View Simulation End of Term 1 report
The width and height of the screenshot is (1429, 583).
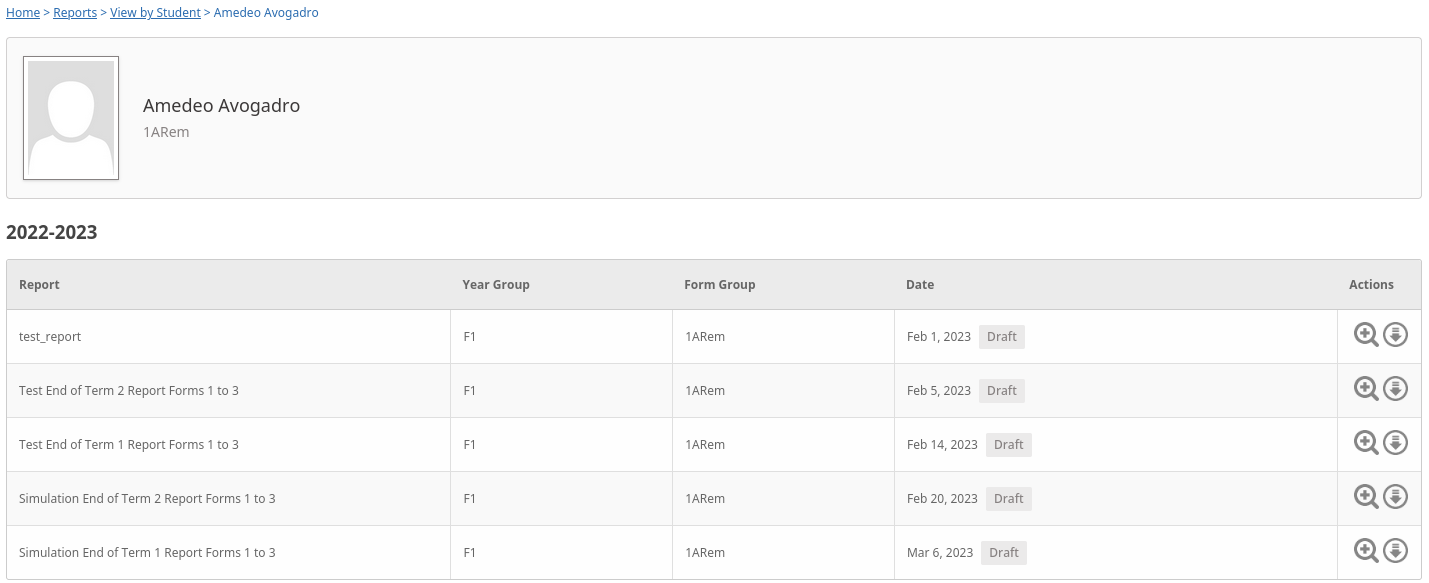[1366, 551]
